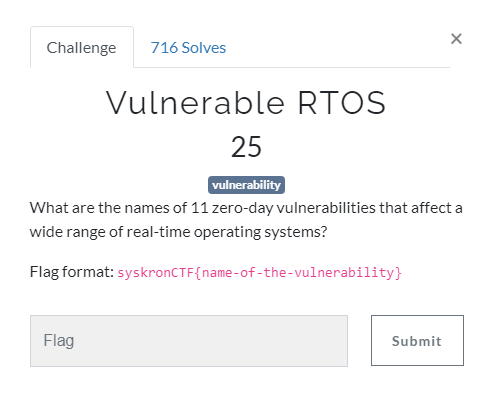The width and height of the screenshot is (495, 407).
Task: Open the 716 Solves tab
Action: 188,48
